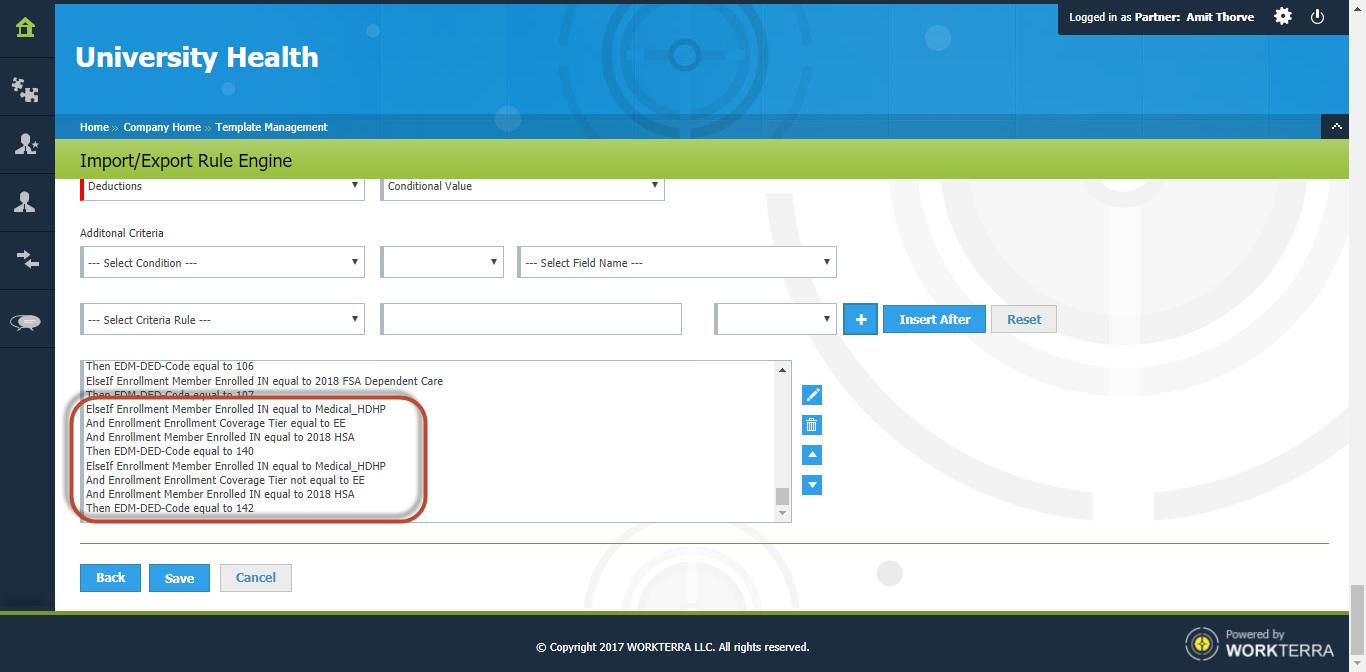Image resolution: width=1366 pixels, height=672 pixels.
Task: Click the power logout icon
Action: [1317, 17]
